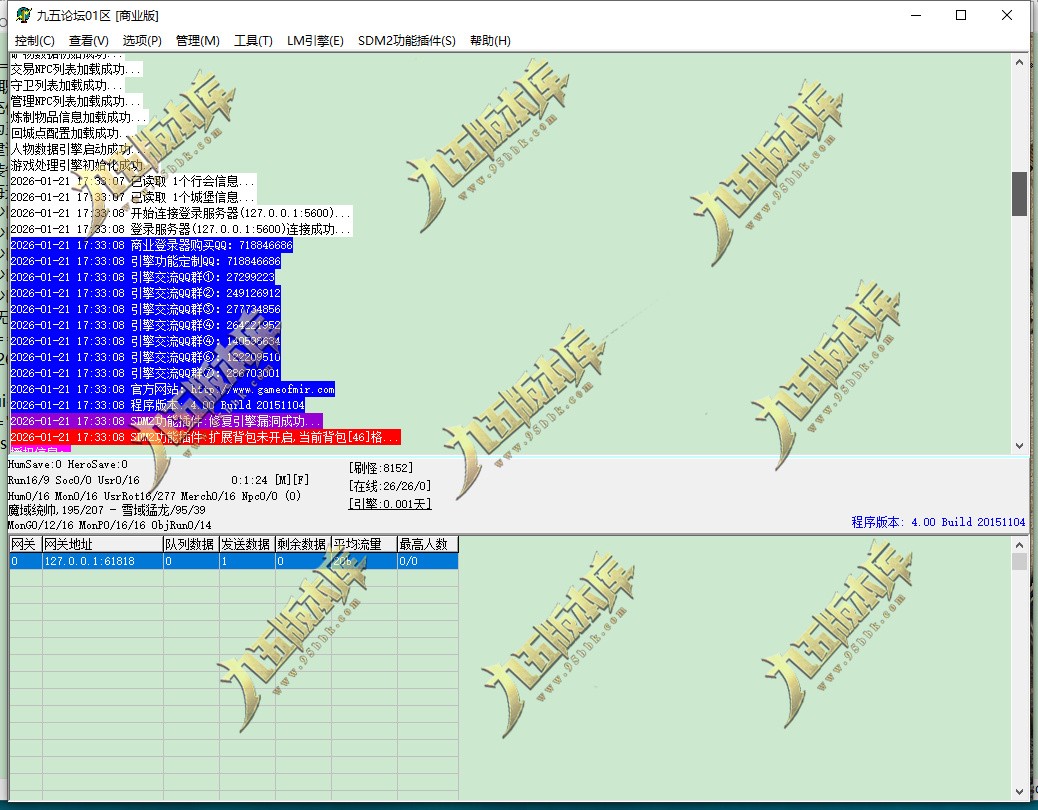Open the 查看(V) menu
Screen dimensions: 1038x810
(89, 41)
